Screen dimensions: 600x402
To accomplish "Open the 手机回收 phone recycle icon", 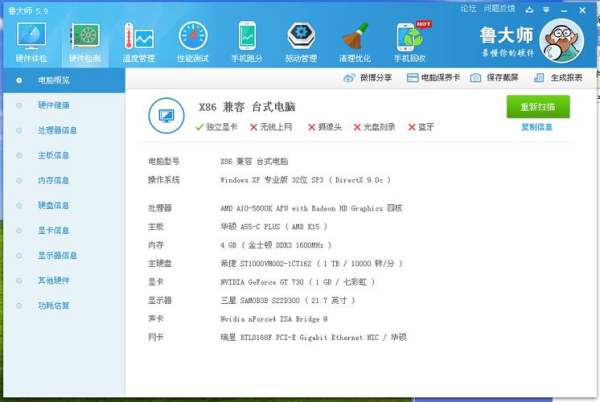I will pos(410,42).
